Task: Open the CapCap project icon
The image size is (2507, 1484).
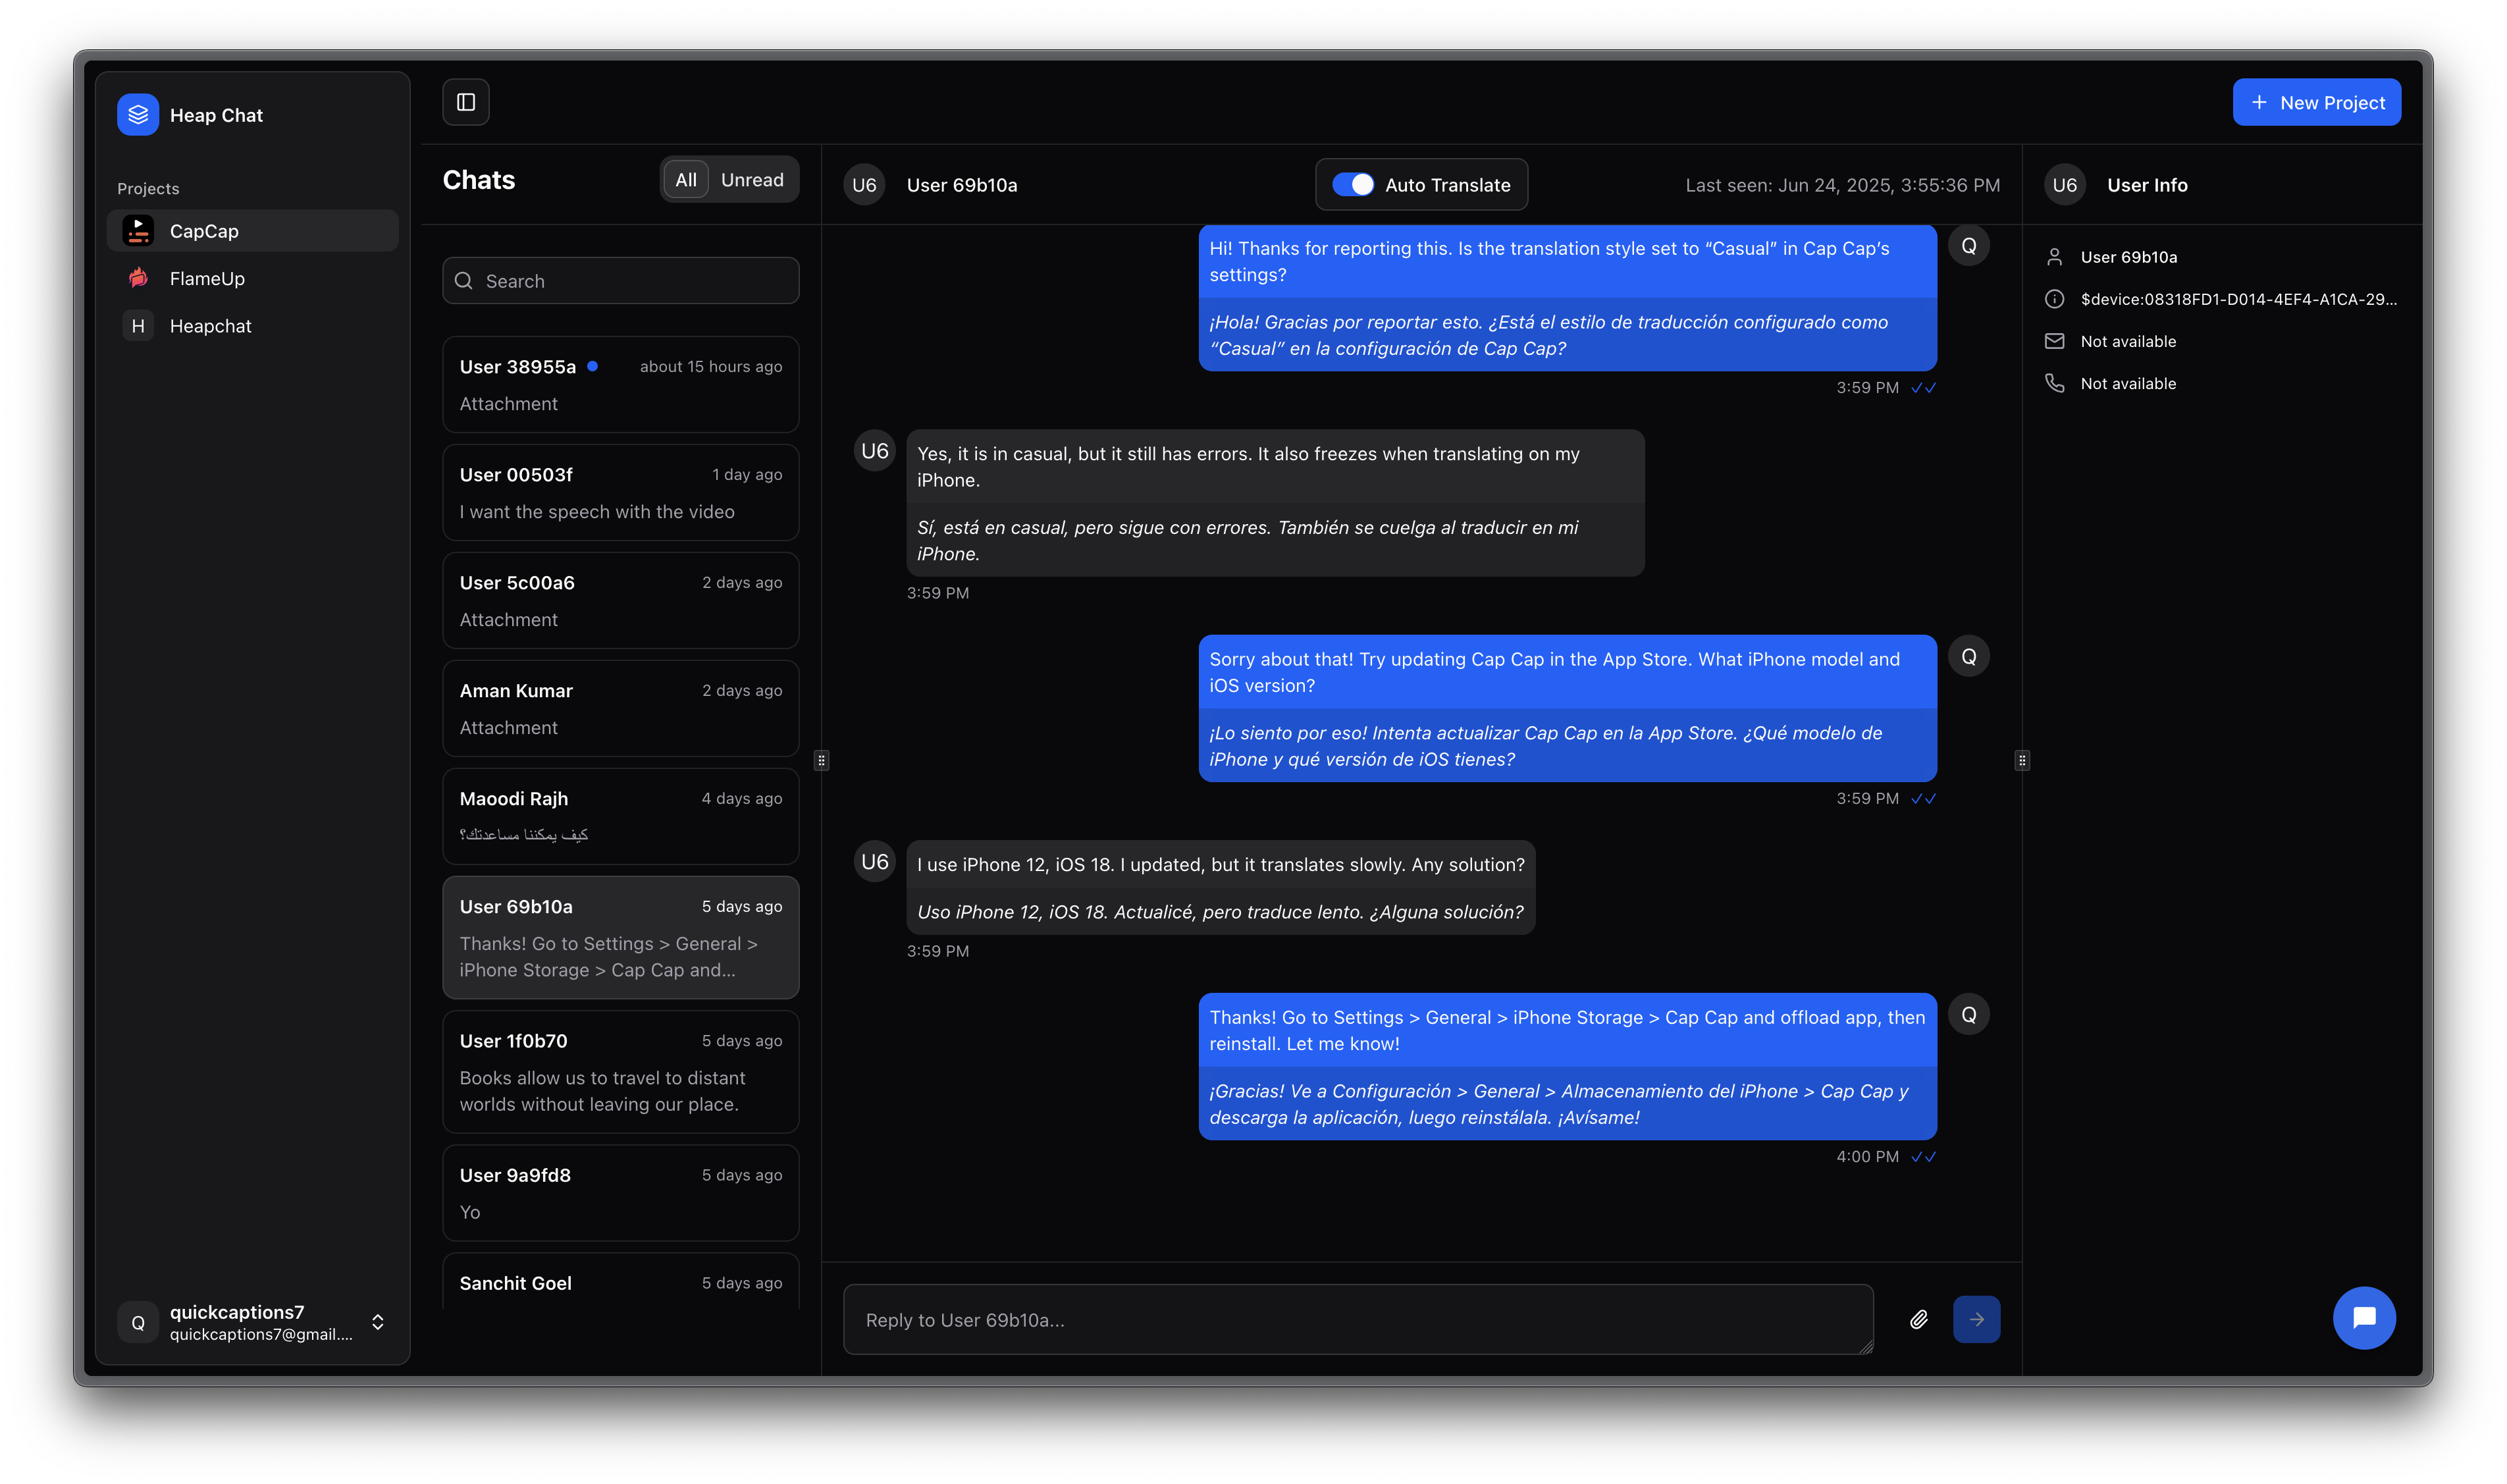Action: 137,230
